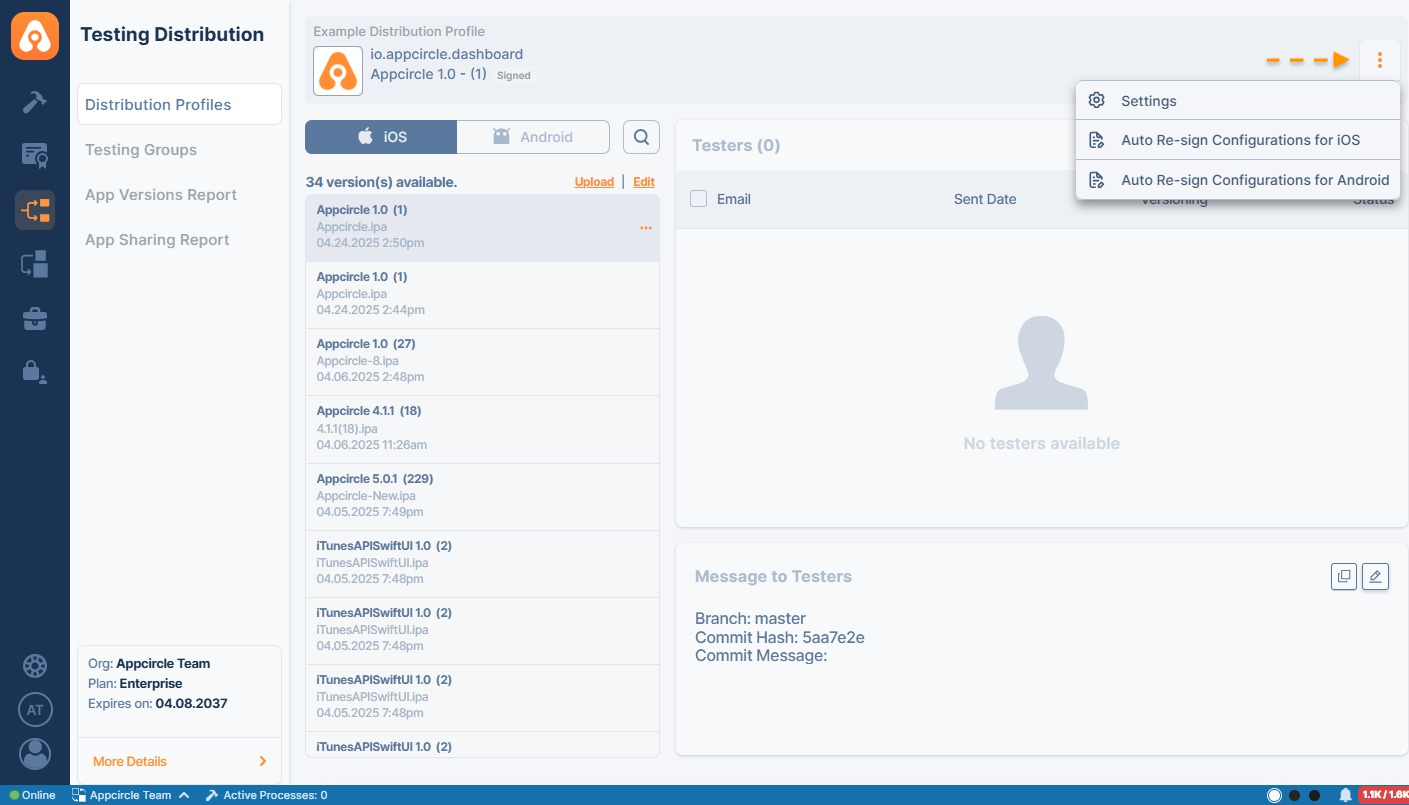This screenshot has height=805, width=1409.
Task: Open the Enterprise App Store briefcase icon
Action: coord(34,319)
